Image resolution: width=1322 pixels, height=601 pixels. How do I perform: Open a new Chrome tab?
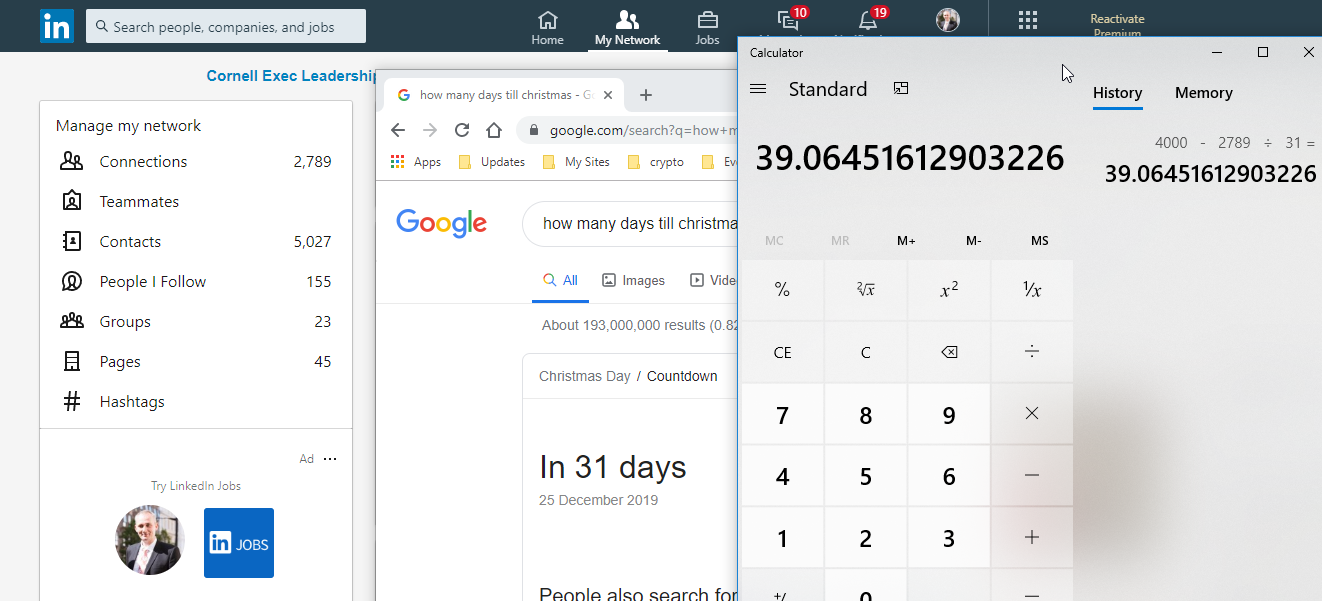coord(646,95)
